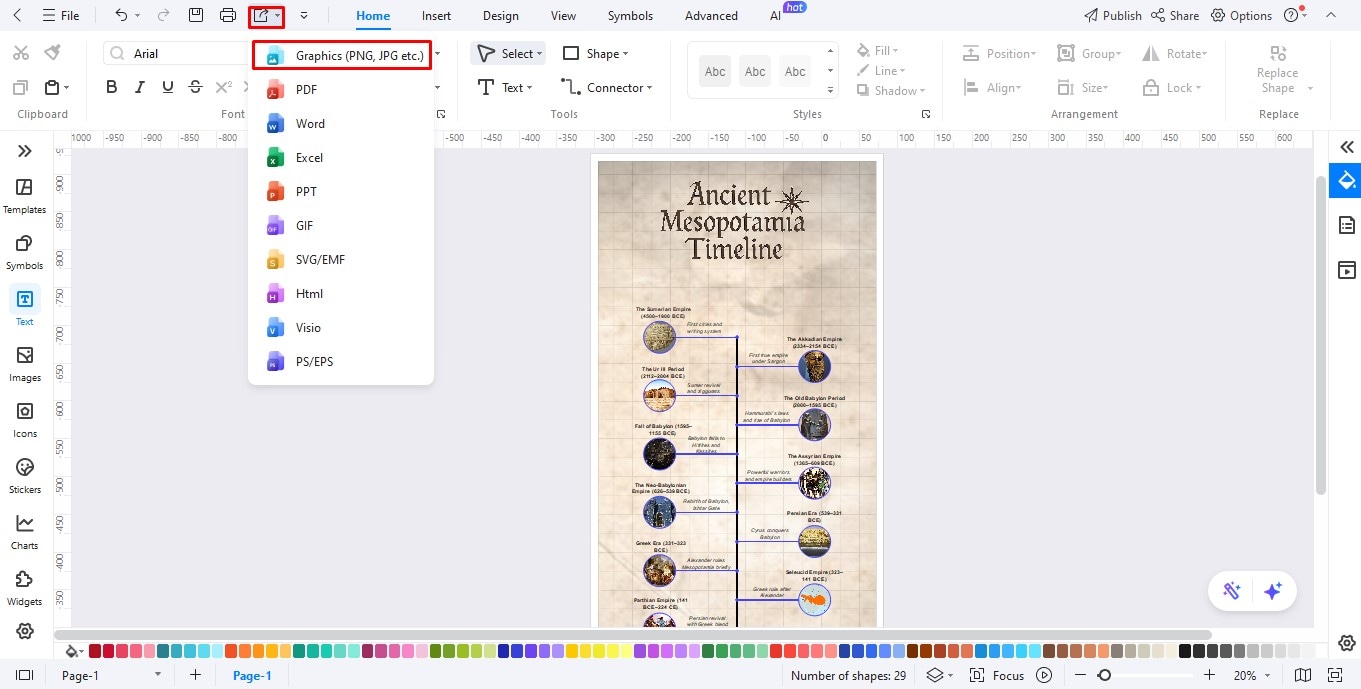Adjust the zoom slider handle
The image size is (1361, 689).
click(1104, 675)
